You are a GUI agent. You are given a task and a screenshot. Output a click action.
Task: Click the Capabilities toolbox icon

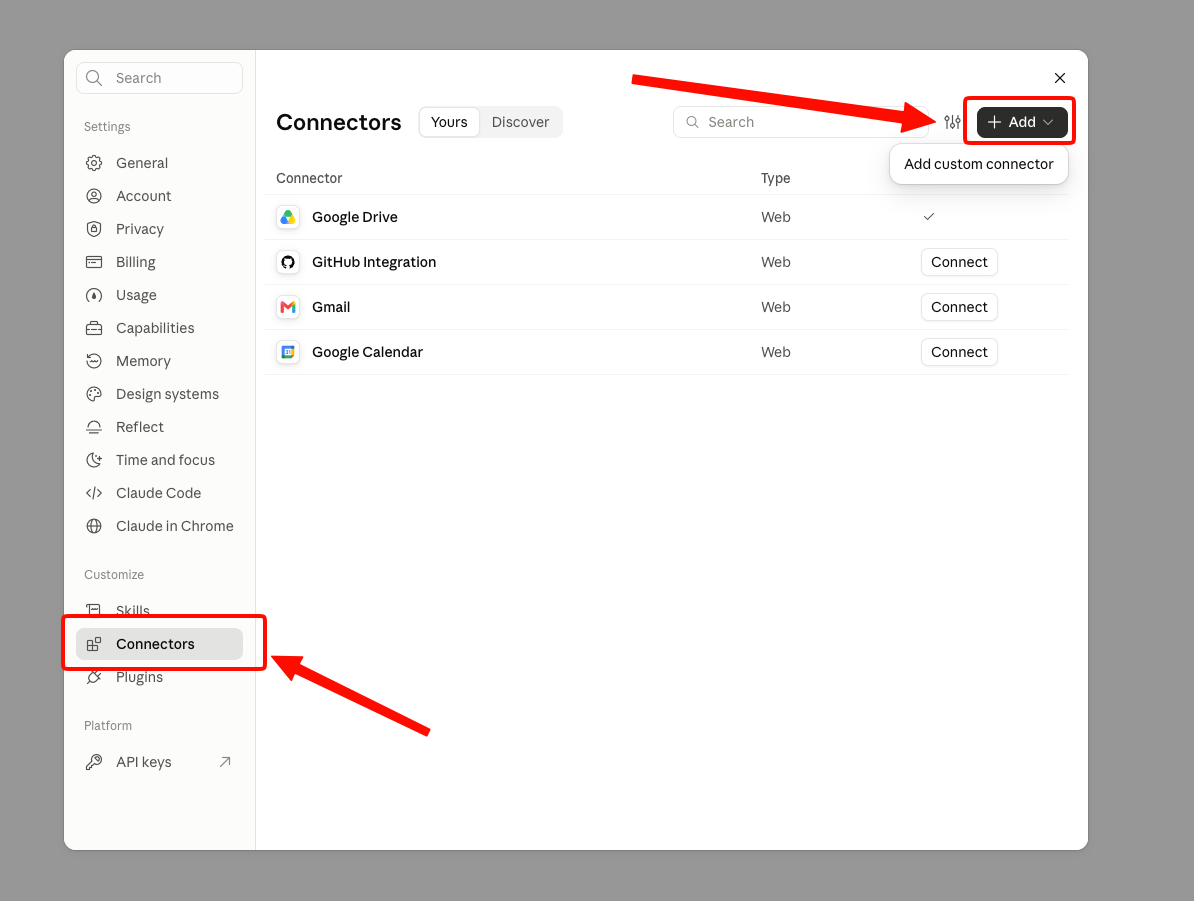[x=94, y=328]
